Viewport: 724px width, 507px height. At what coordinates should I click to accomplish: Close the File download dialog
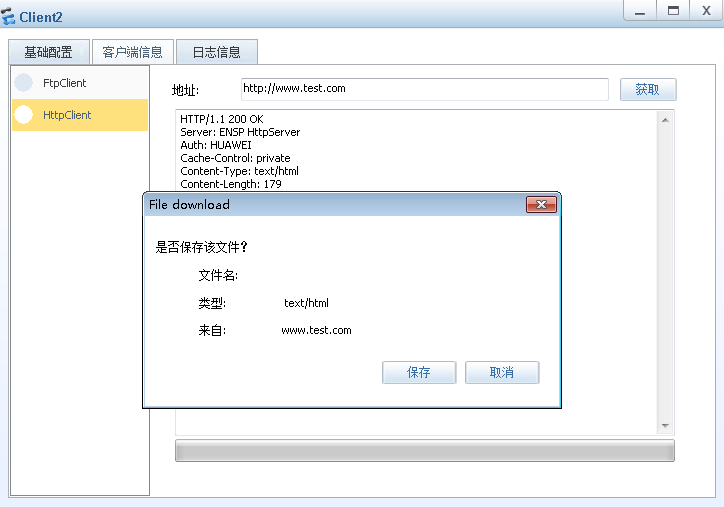coord(541,205)
